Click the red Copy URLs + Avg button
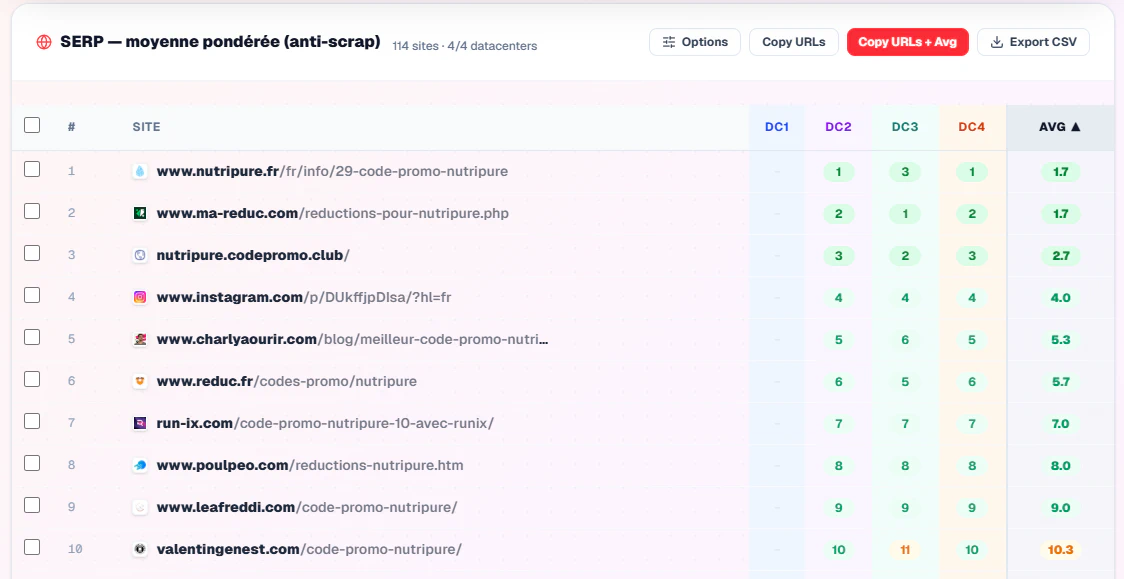 tap(908, 42)
